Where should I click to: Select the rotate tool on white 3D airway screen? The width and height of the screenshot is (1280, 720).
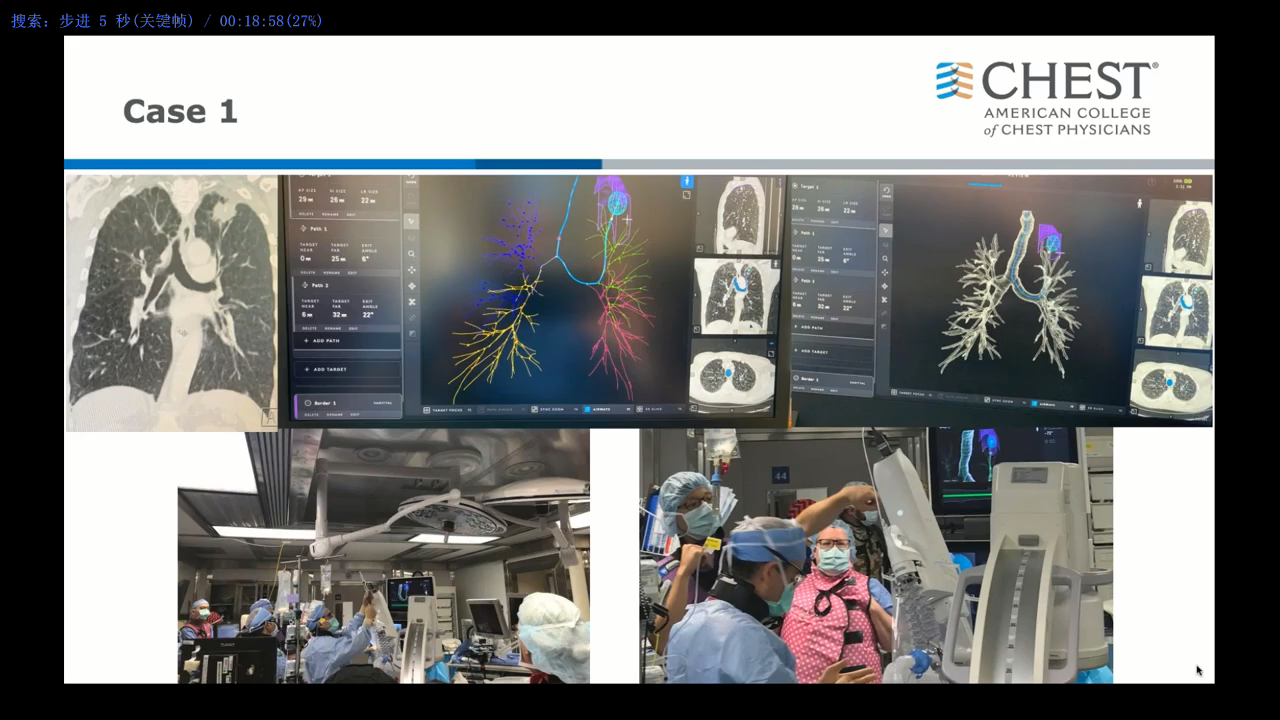[x=885, y=286]
